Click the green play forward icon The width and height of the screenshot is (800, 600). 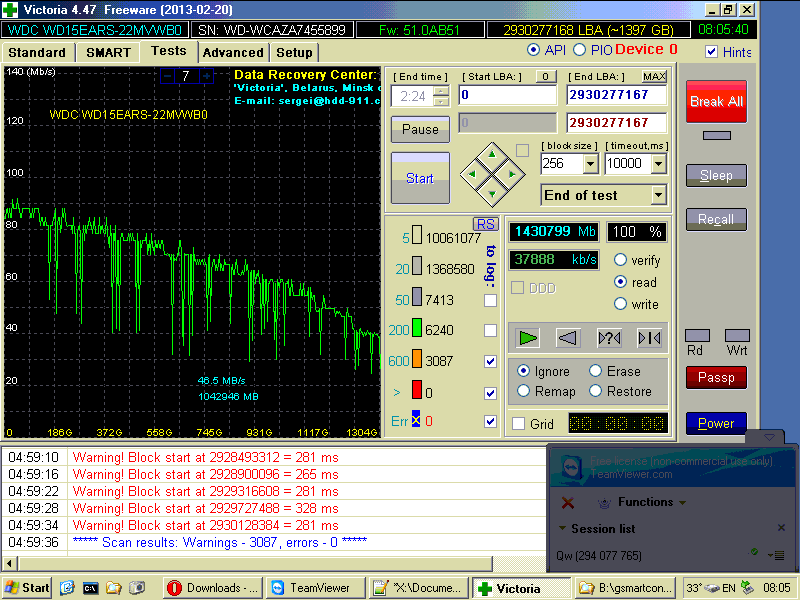click(528, 338)
